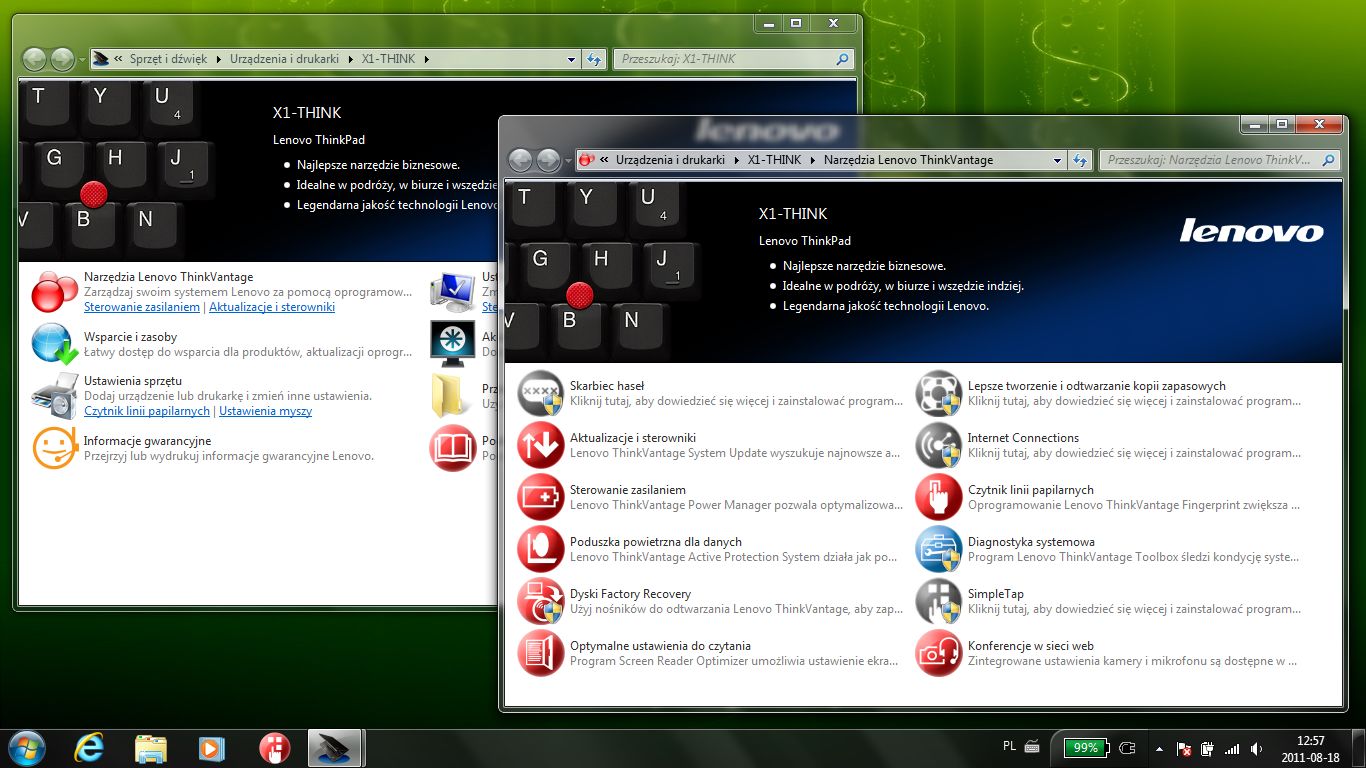Launch Aktualizacje i sterowniki red arrows icon in ThinkVantage window

click(541, 445)
